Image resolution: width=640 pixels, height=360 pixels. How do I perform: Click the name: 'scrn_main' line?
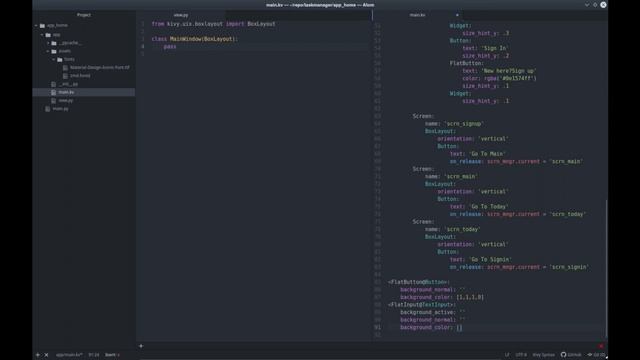tap(451, 176)
